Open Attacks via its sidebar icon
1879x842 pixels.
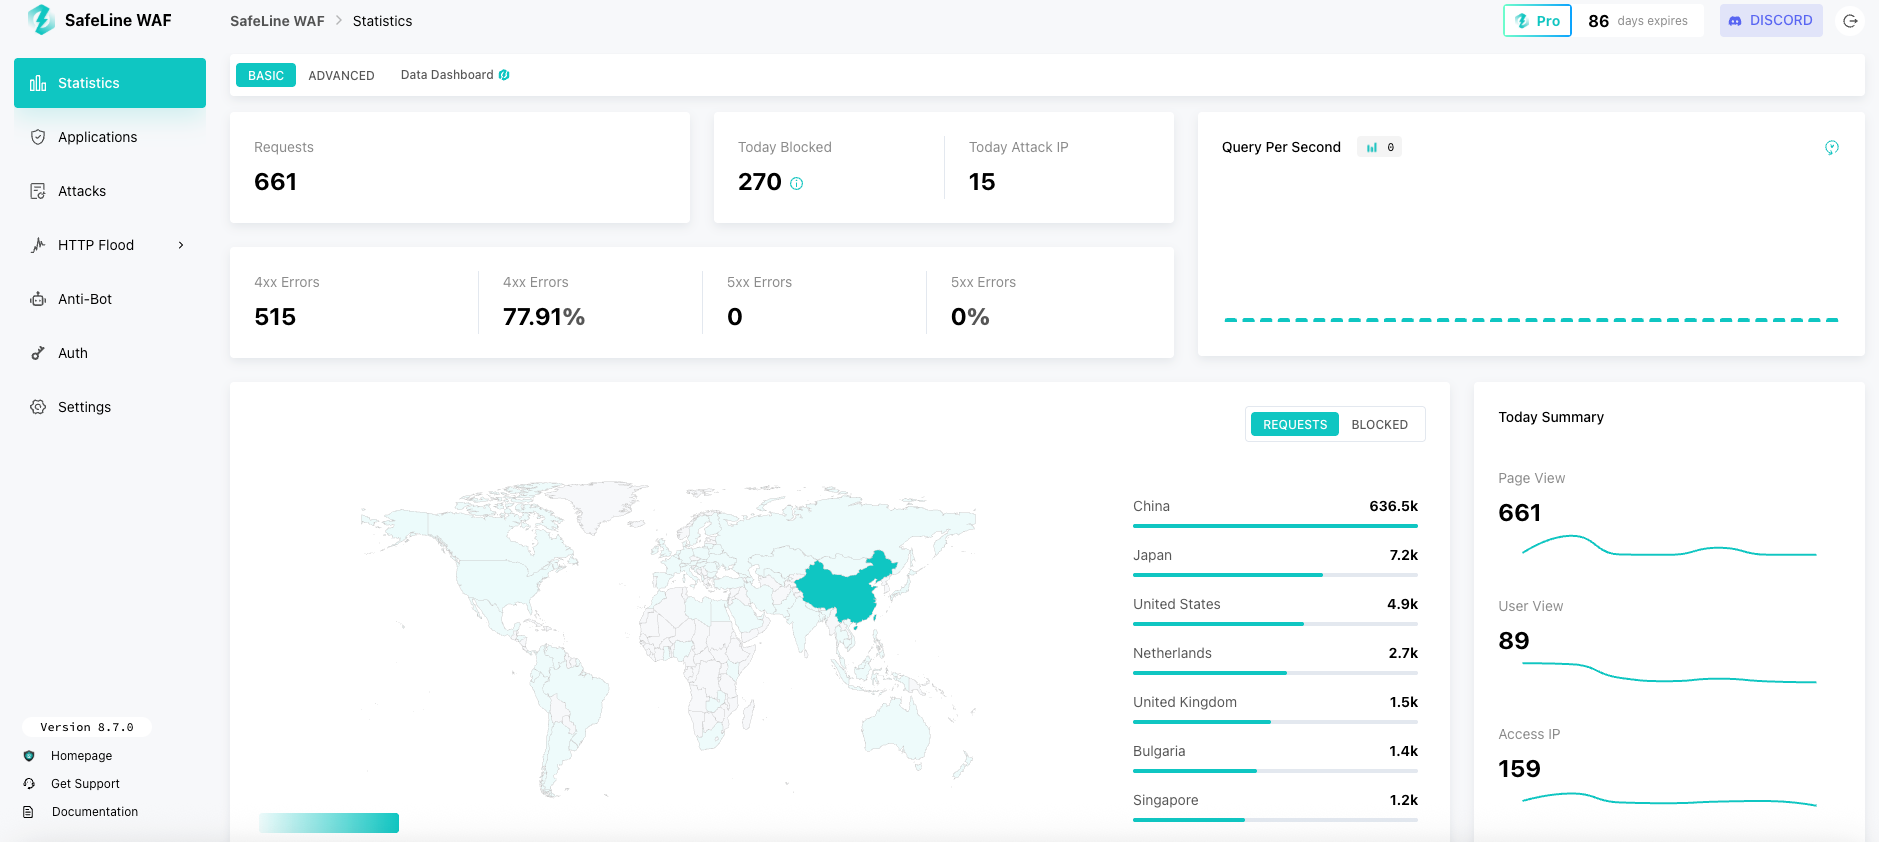38,191
